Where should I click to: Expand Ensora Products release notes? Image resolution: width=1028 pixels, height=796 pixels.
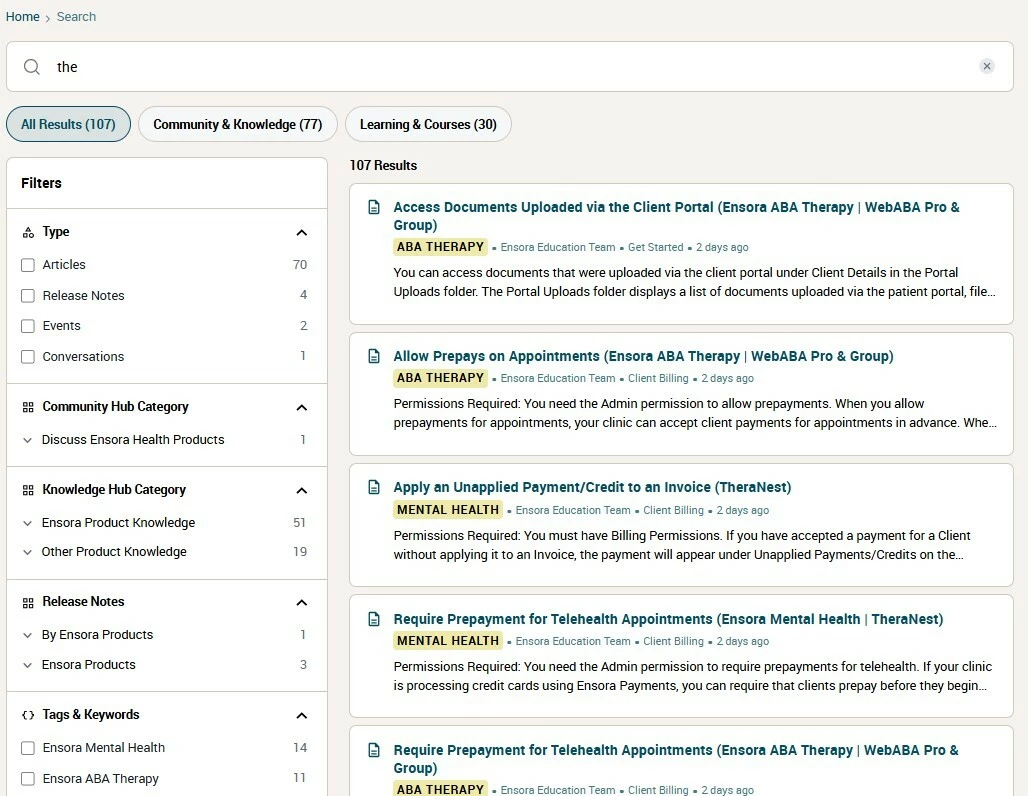(27, 666)
